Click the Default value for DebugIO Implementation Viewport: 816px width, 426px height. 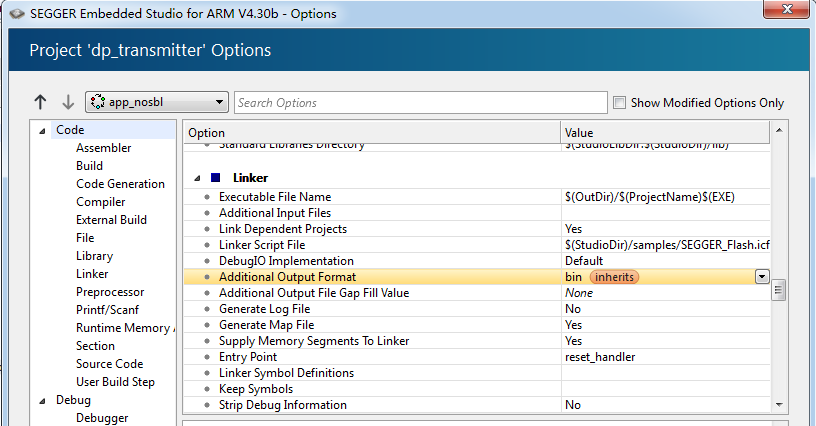coord(584,261)
